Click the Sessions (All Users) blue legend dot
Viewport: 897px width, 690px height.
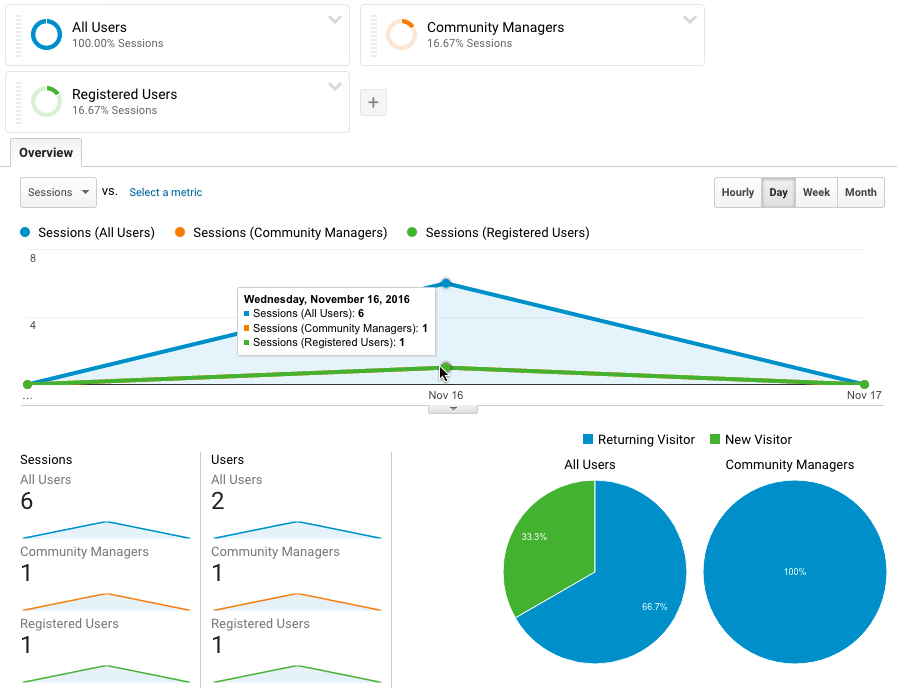tap(26, 233)
